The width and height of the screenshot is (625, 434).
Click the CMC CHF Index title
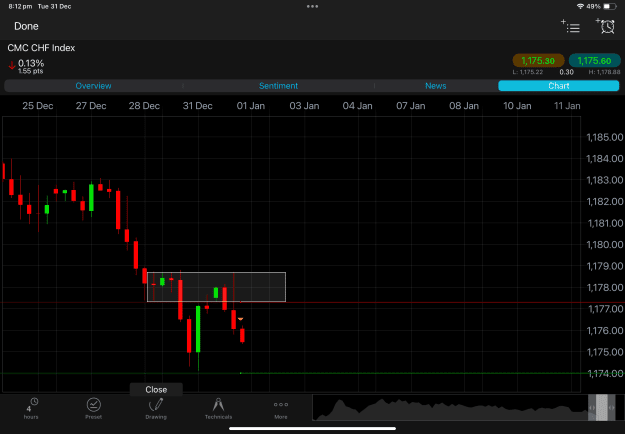(41, 48)
